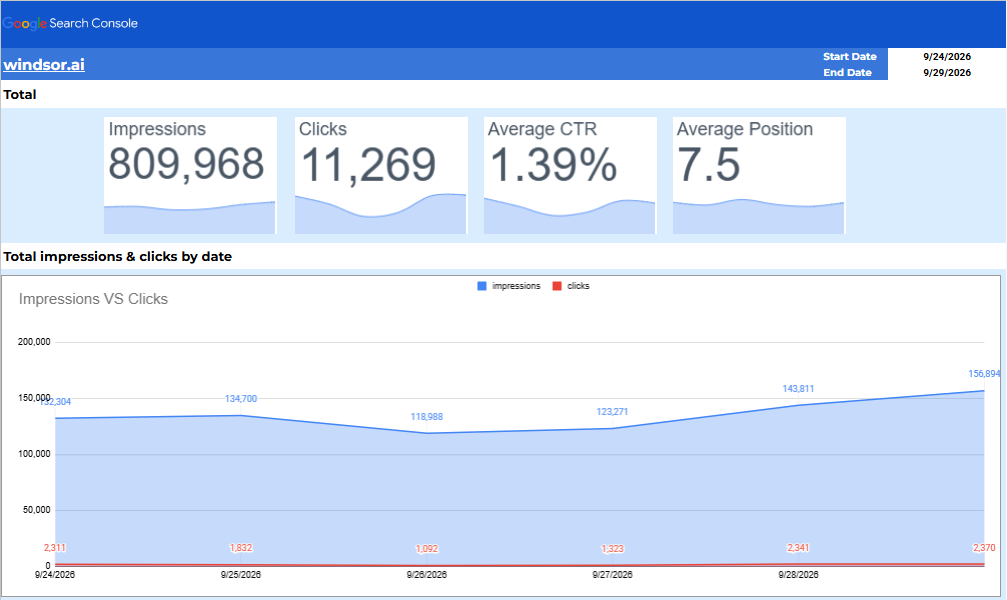The height and width of the screenshot is (600, 1007).
Task: Click the Impressions VS Clicks chart title
Action: [93, 299]
